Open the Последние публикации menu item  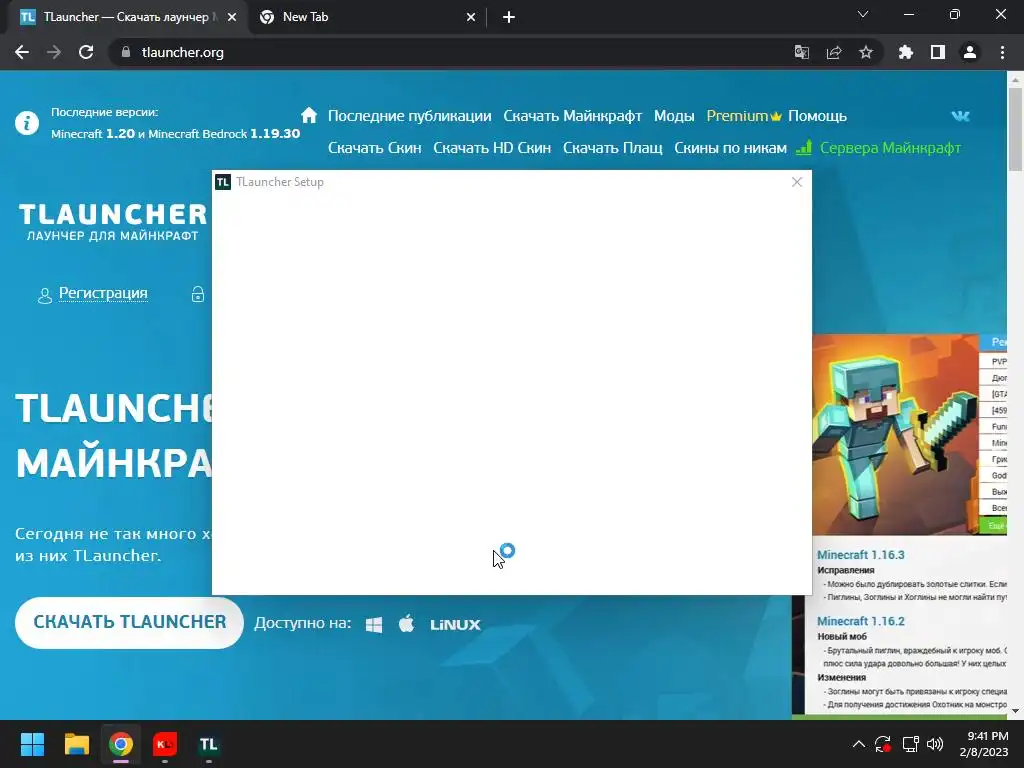point(409,116)
